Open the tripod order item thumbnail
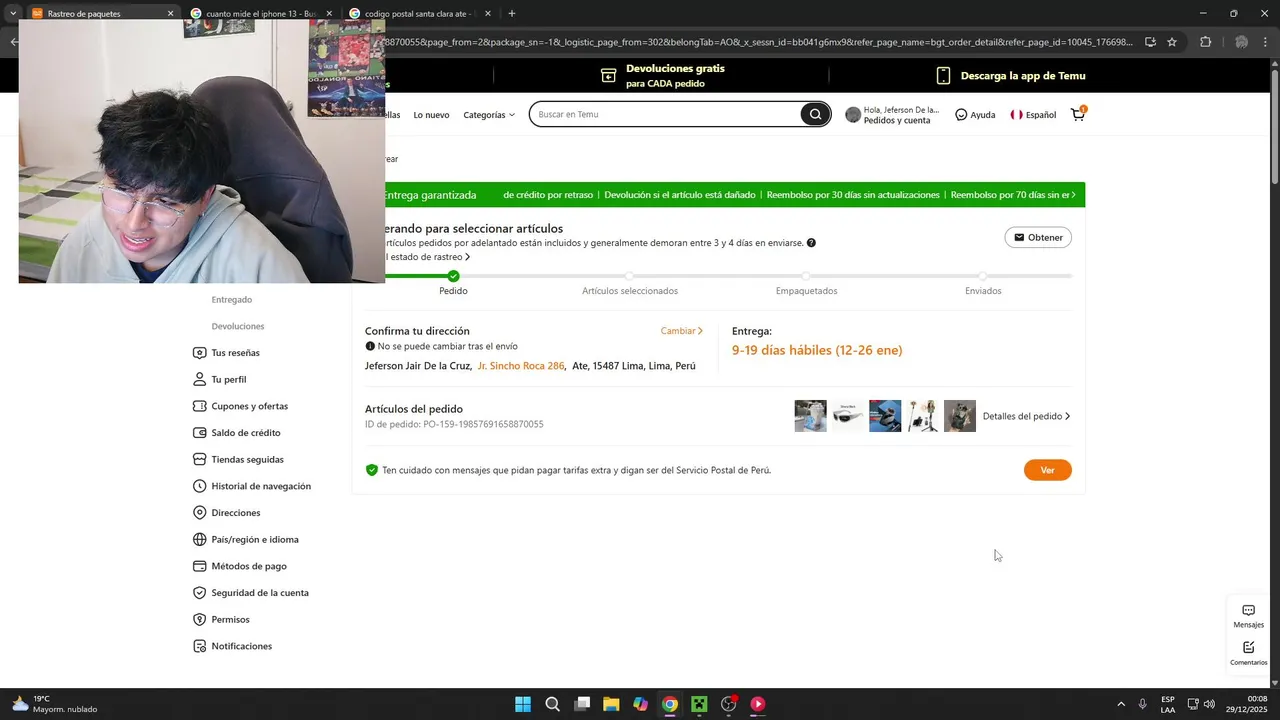 922,416
